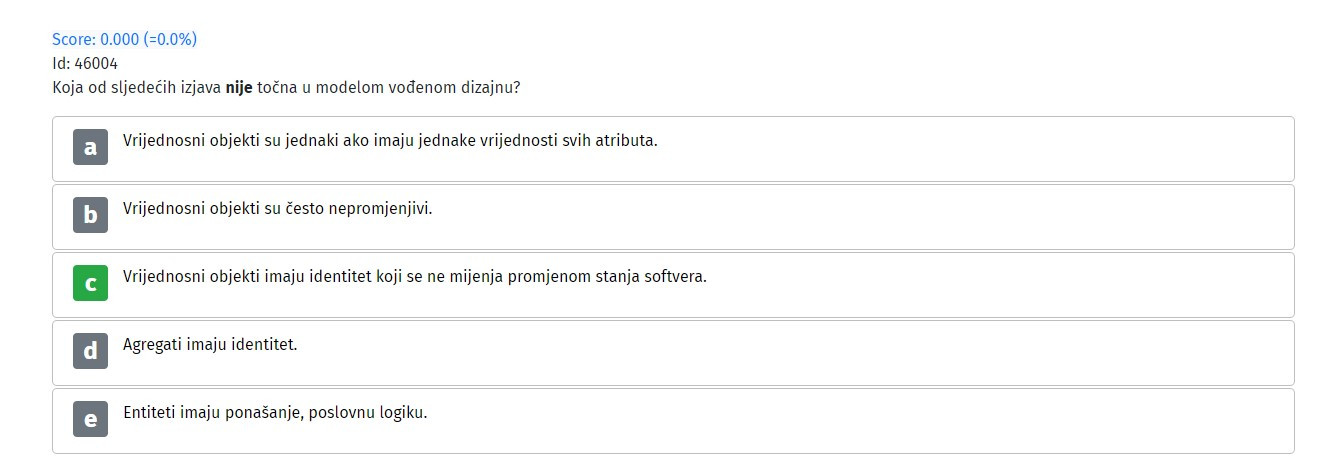Image resolution: width=1342 pixels, height=467 pixels.
Task: Choose 'Vrijednosni objekti su često nepromjenjivi.'
Action: [x=278, y=208]
